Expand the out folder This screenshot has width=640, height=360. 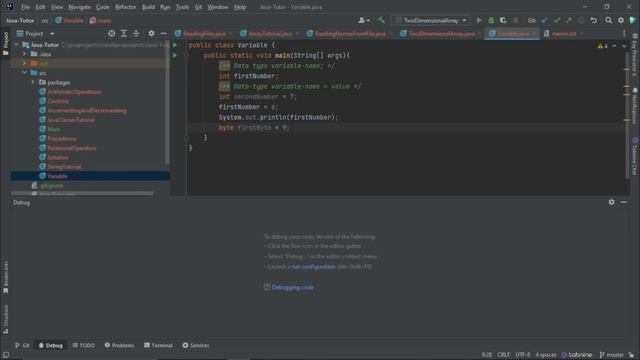coord(24,63)
